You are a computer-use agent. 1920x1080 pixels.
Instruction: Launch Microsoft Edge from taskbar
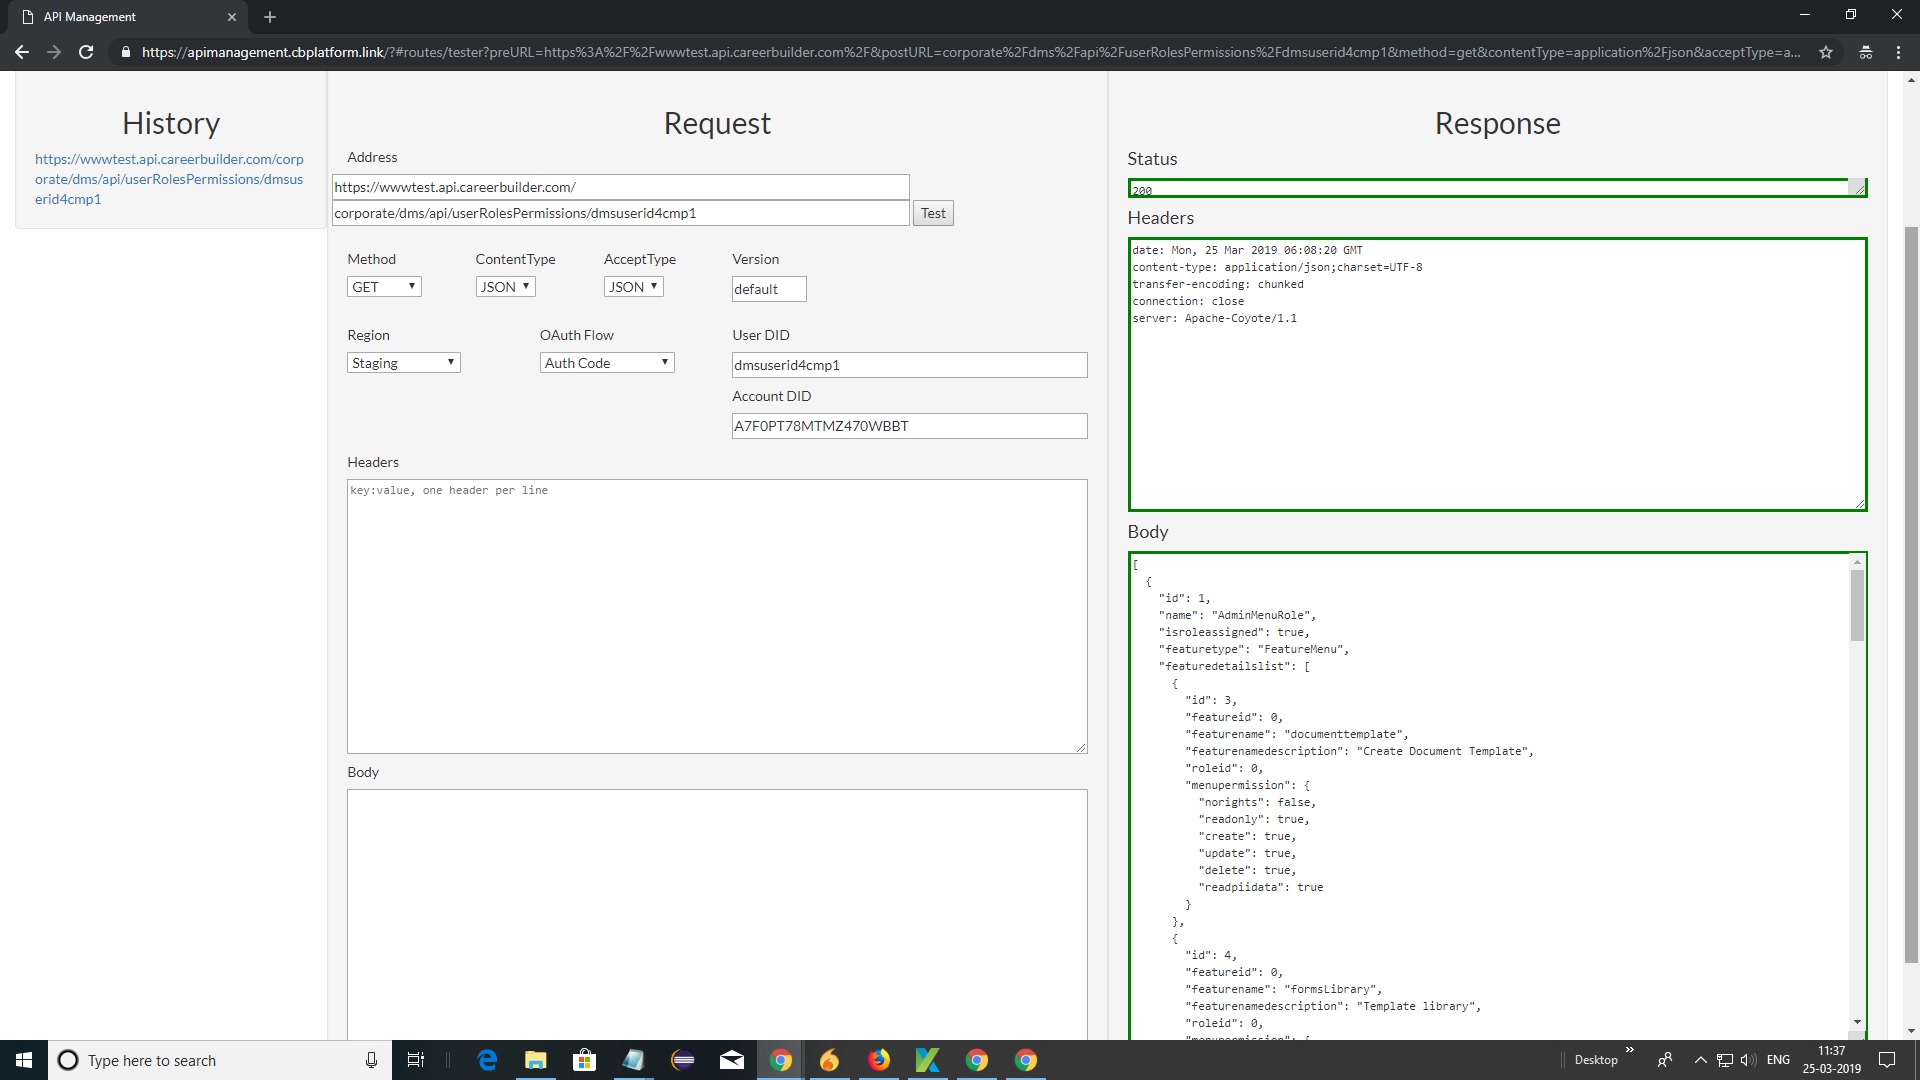[487, 1060]
